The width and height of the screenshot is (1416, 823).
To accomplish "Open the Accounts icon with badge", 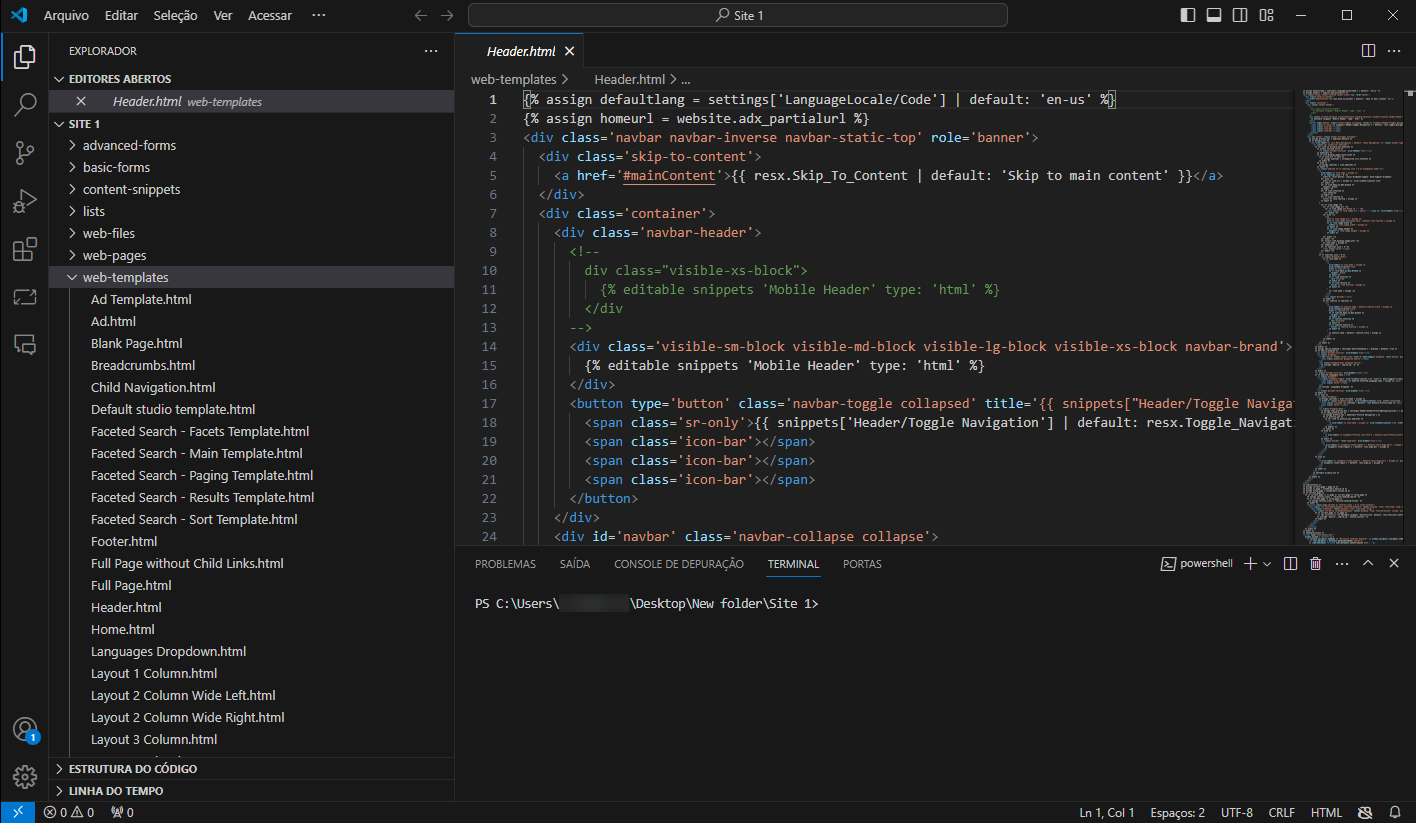I will tap(25, 730).
